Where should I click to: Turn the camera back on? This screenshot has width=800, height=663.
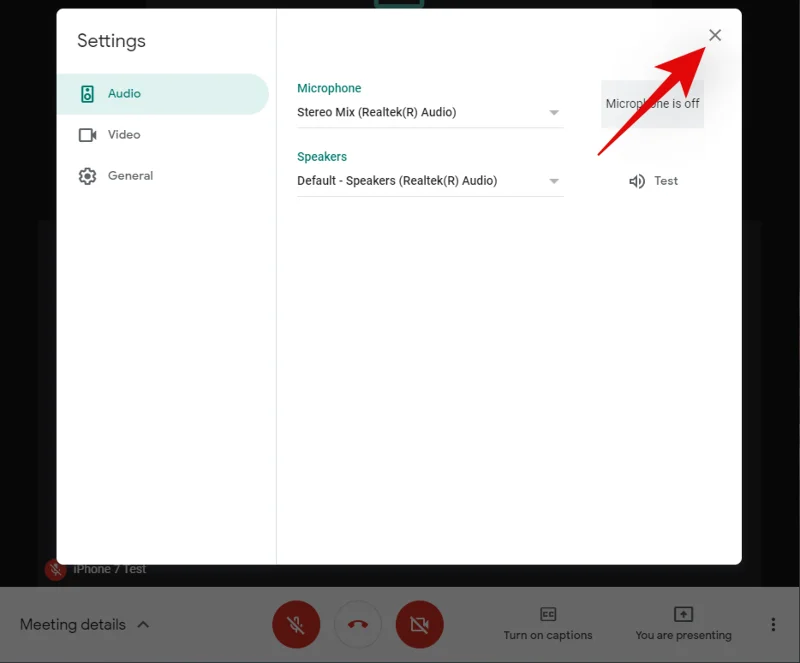[419, 624]
